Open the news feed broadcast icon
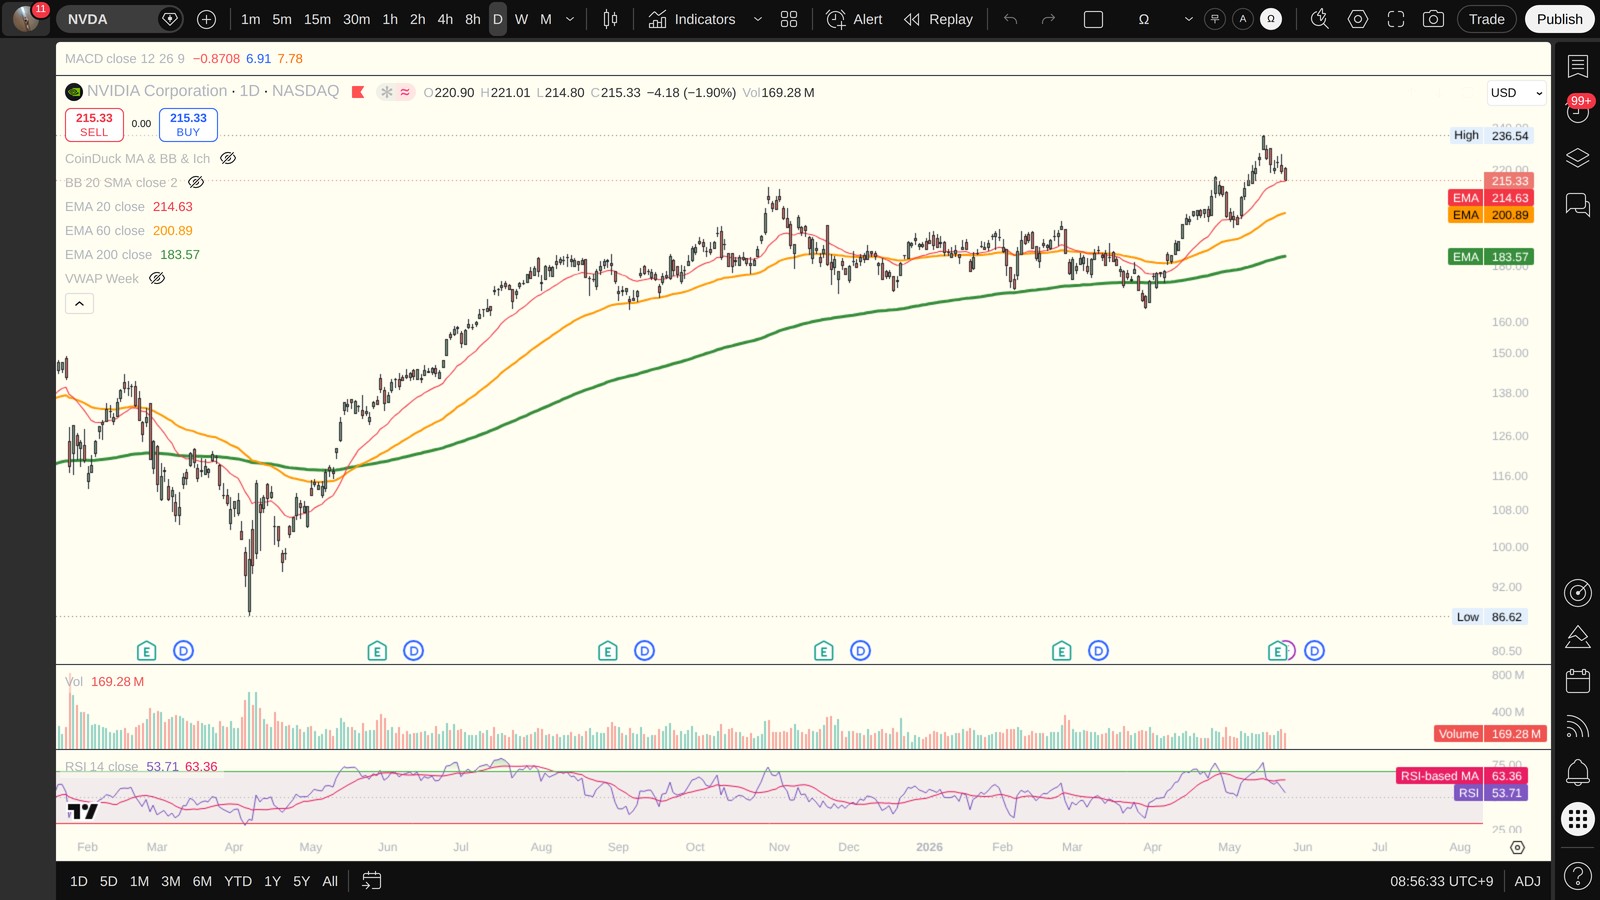 point(1577,726)
